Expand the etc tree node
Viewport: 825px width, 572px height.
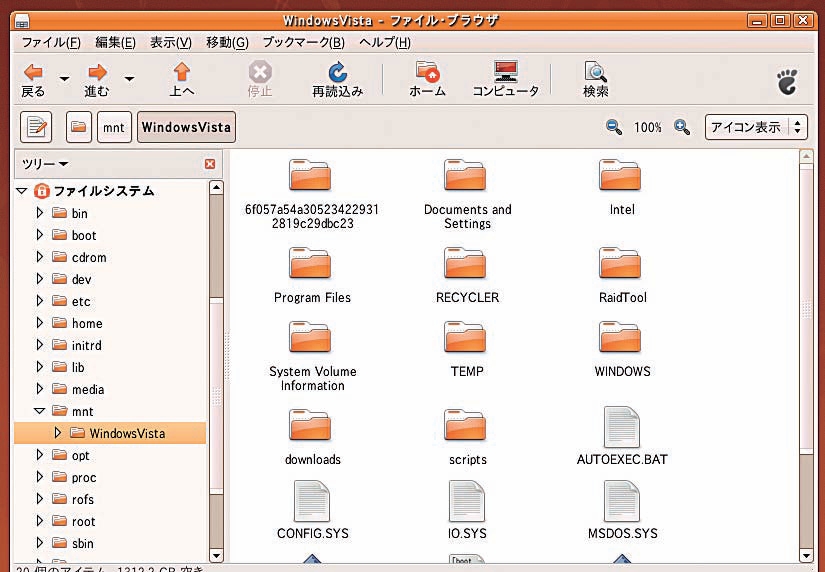[x=39, y=301]
